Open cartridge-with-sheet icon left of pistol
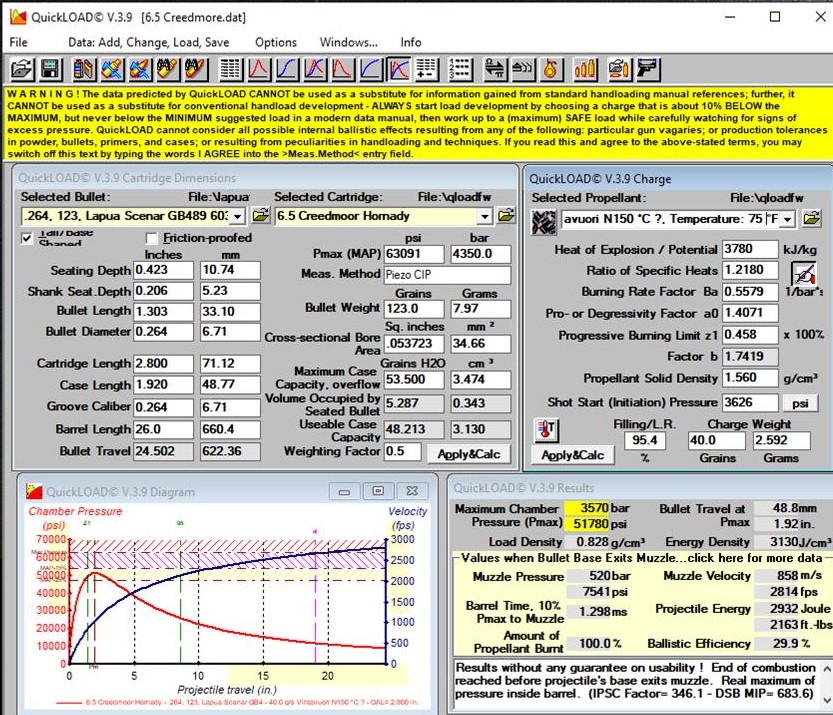The height and width of the screenshot is (715, 833). click(619, 70)
